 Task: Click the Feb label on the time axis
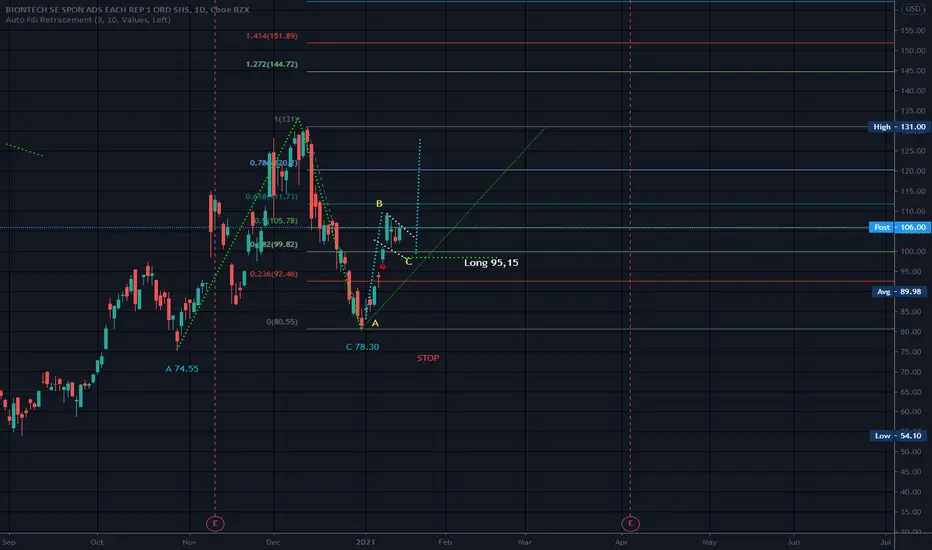tap(445, 542)
